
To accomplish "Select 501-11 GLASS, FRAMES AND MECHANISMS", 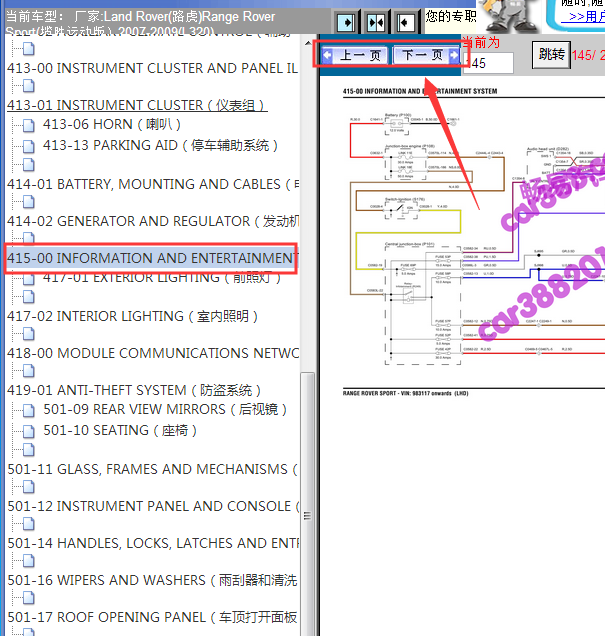I will click(x=152, y=469).
